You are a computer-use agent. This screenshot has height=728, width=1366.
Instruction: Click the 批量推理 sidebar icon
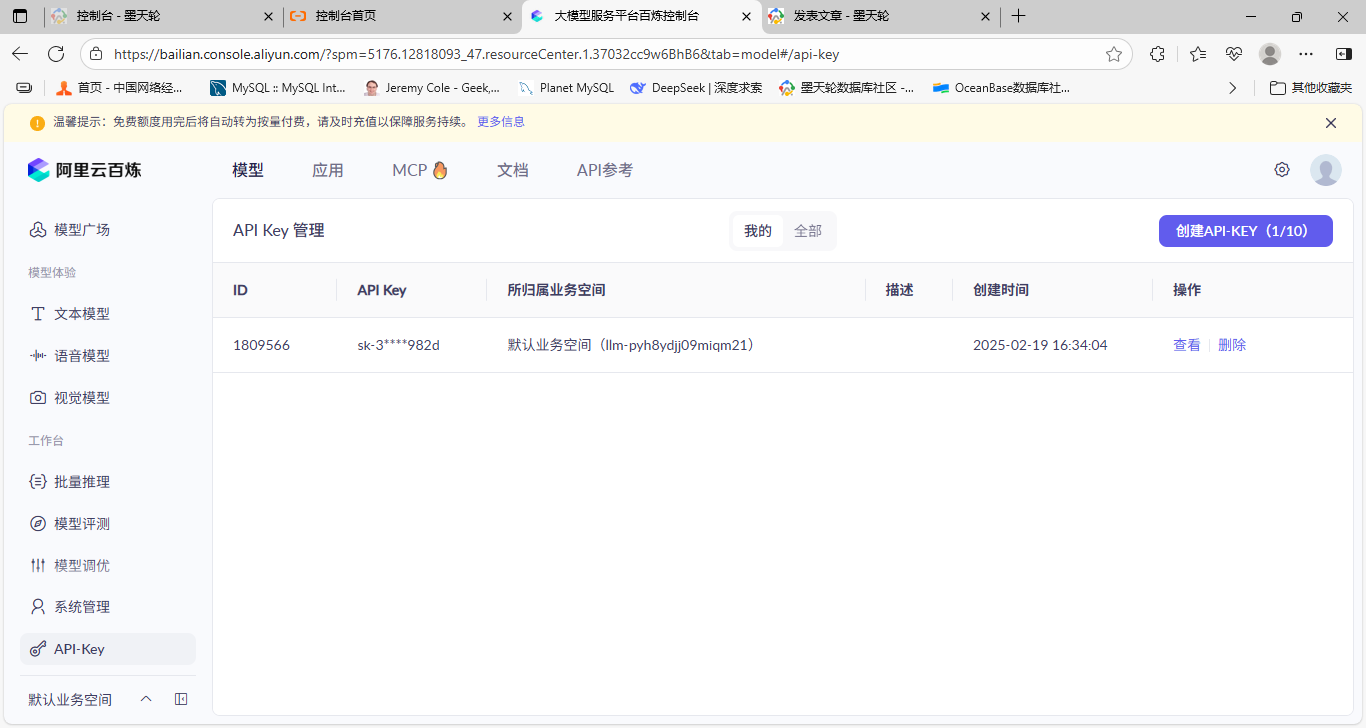(x=38, y=482)
